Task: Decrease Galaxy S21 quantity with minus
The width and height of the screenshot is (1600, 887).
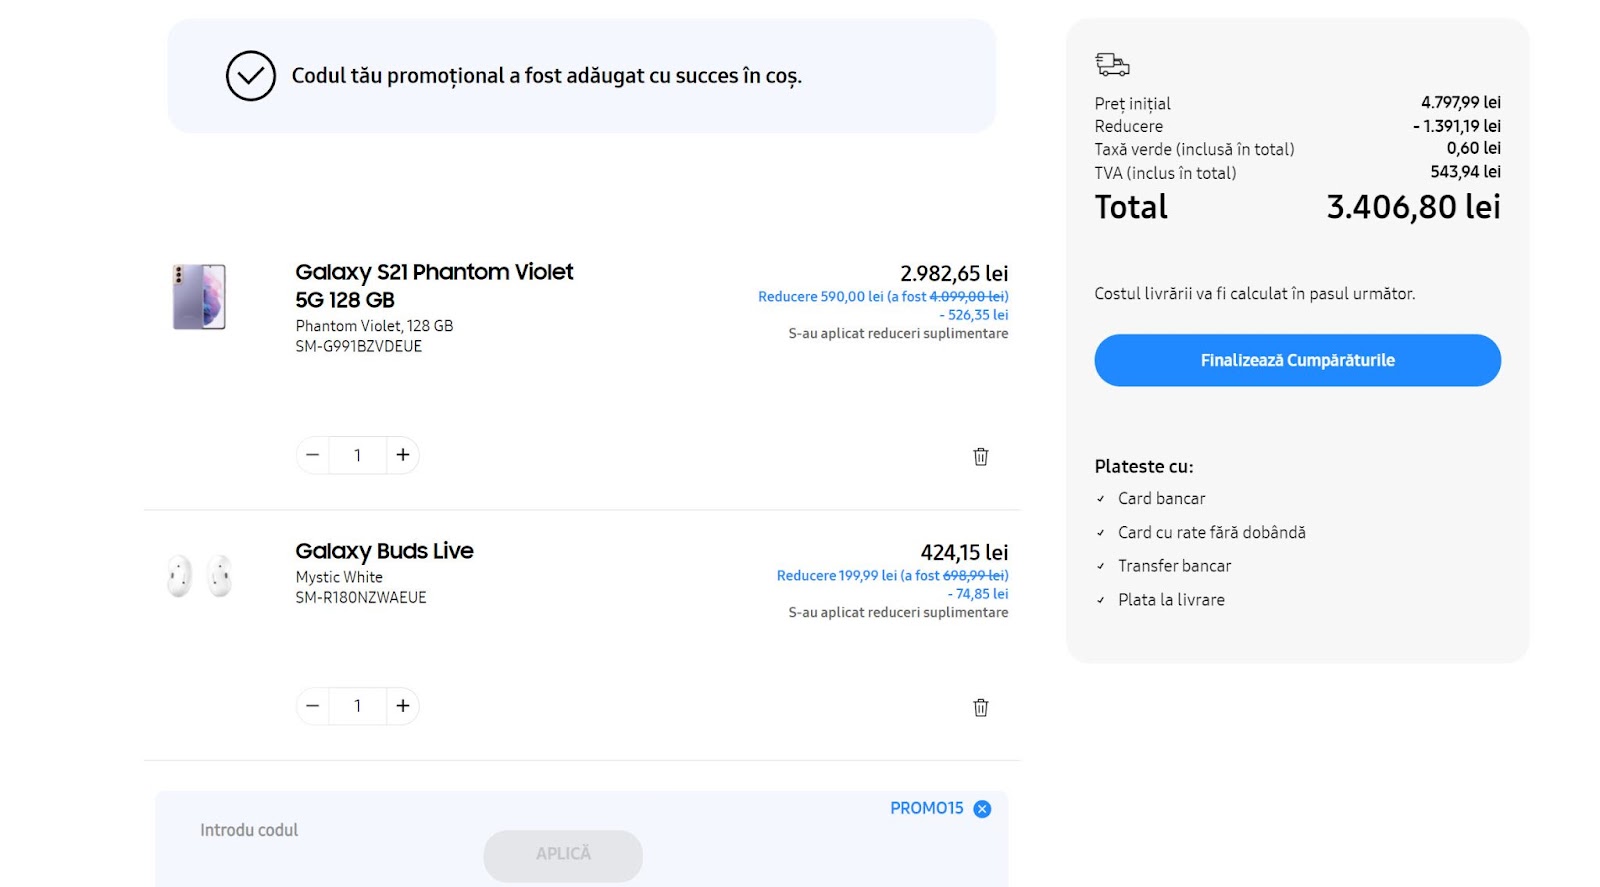Action: pos(312,455)
